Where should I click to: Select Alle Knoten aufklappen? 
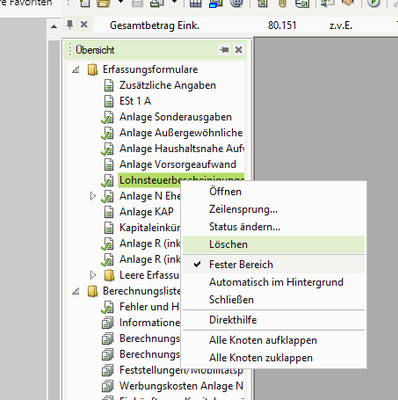point(274,340)
